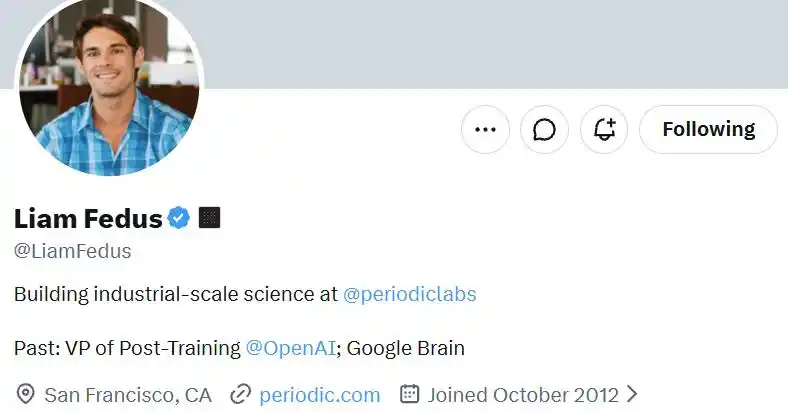Start a message with the chat bubble icon
Image resolution: width=788 pixels, height=412 pixels.
pos(544,130)
